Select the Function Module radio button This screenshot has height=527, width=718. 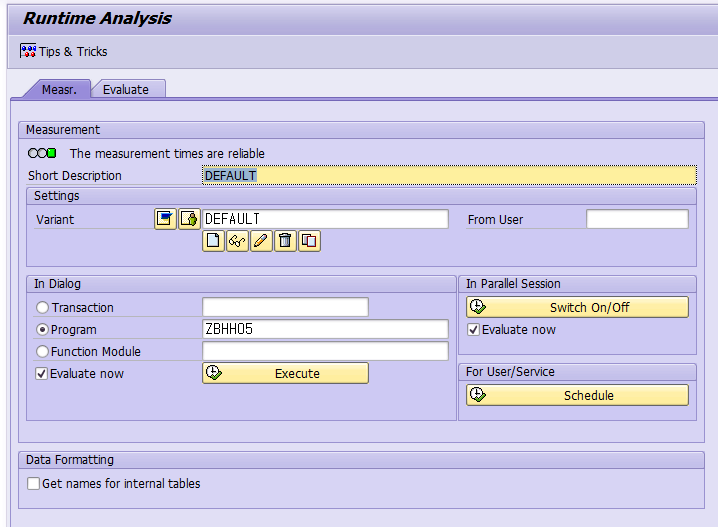42,351
